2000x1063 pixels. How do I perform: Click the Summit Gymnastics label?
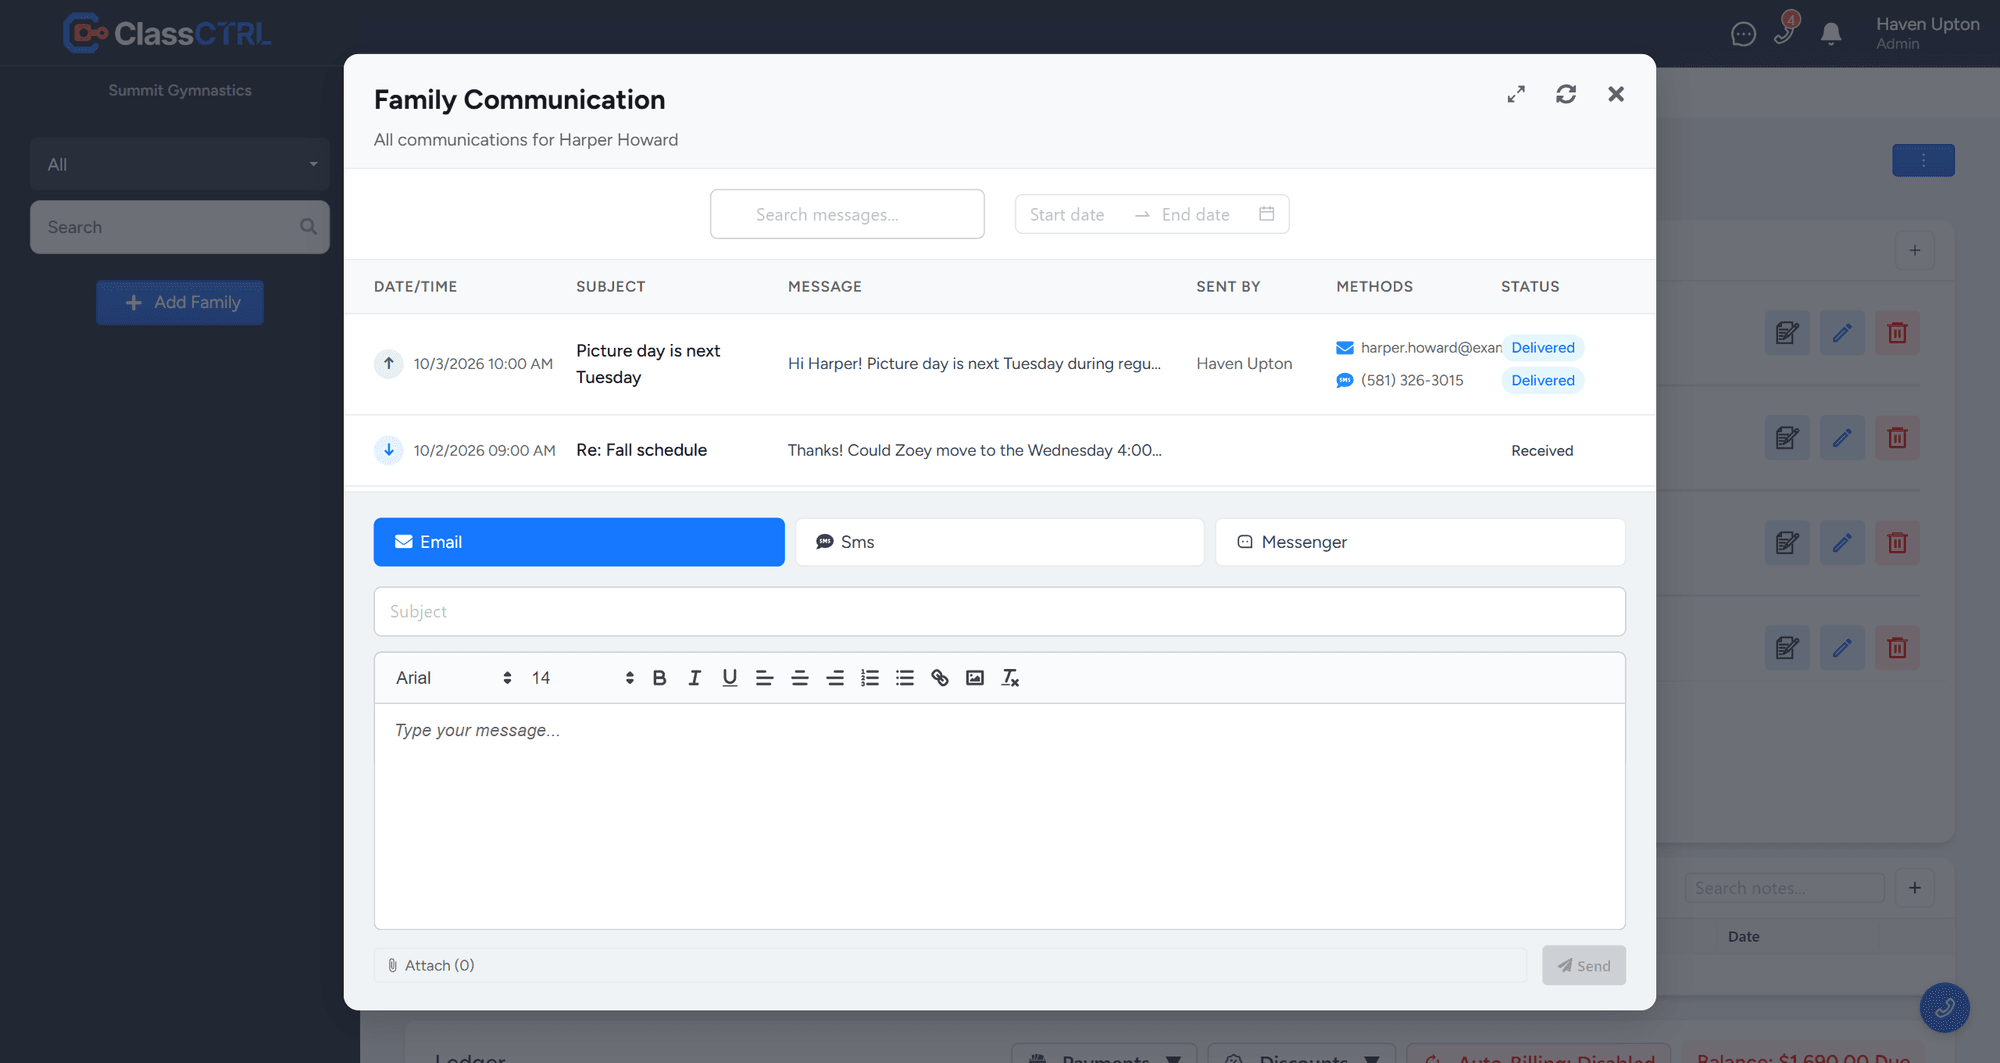point(180,90)
